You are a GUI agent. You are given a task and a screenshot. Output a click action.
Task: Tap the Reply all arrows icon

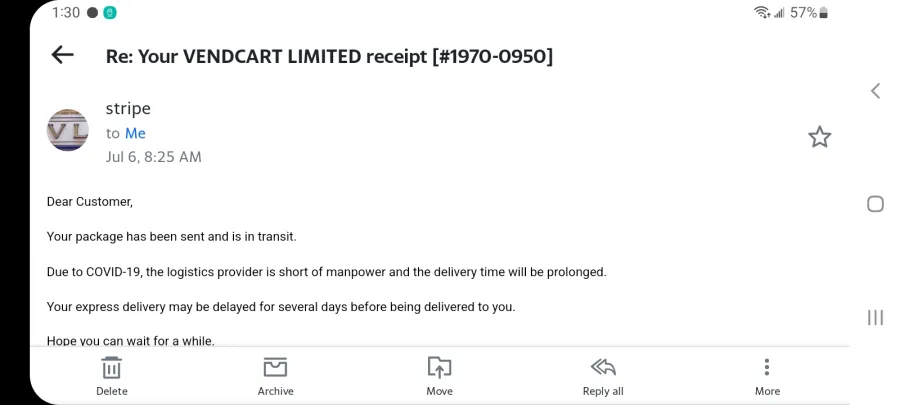pos(603,367)
